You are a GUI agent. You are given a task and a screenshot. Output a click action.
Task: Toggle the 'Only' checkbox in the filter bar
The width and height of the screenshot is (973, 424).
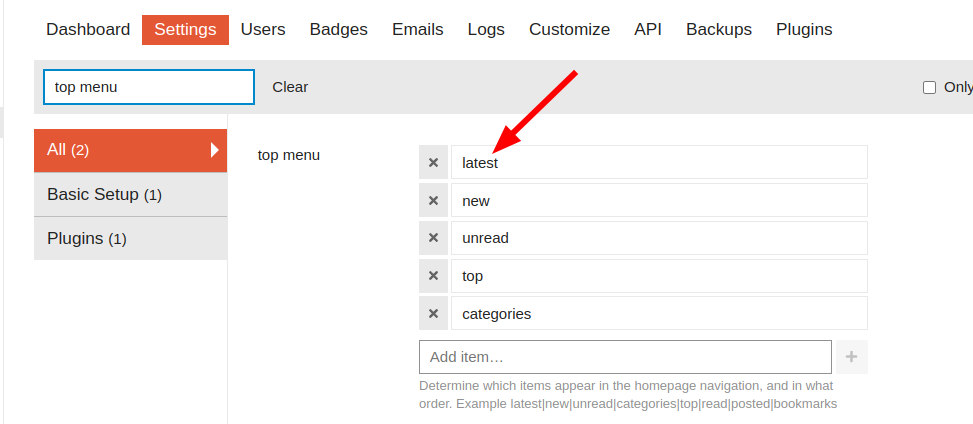click(x=930, y=87)
